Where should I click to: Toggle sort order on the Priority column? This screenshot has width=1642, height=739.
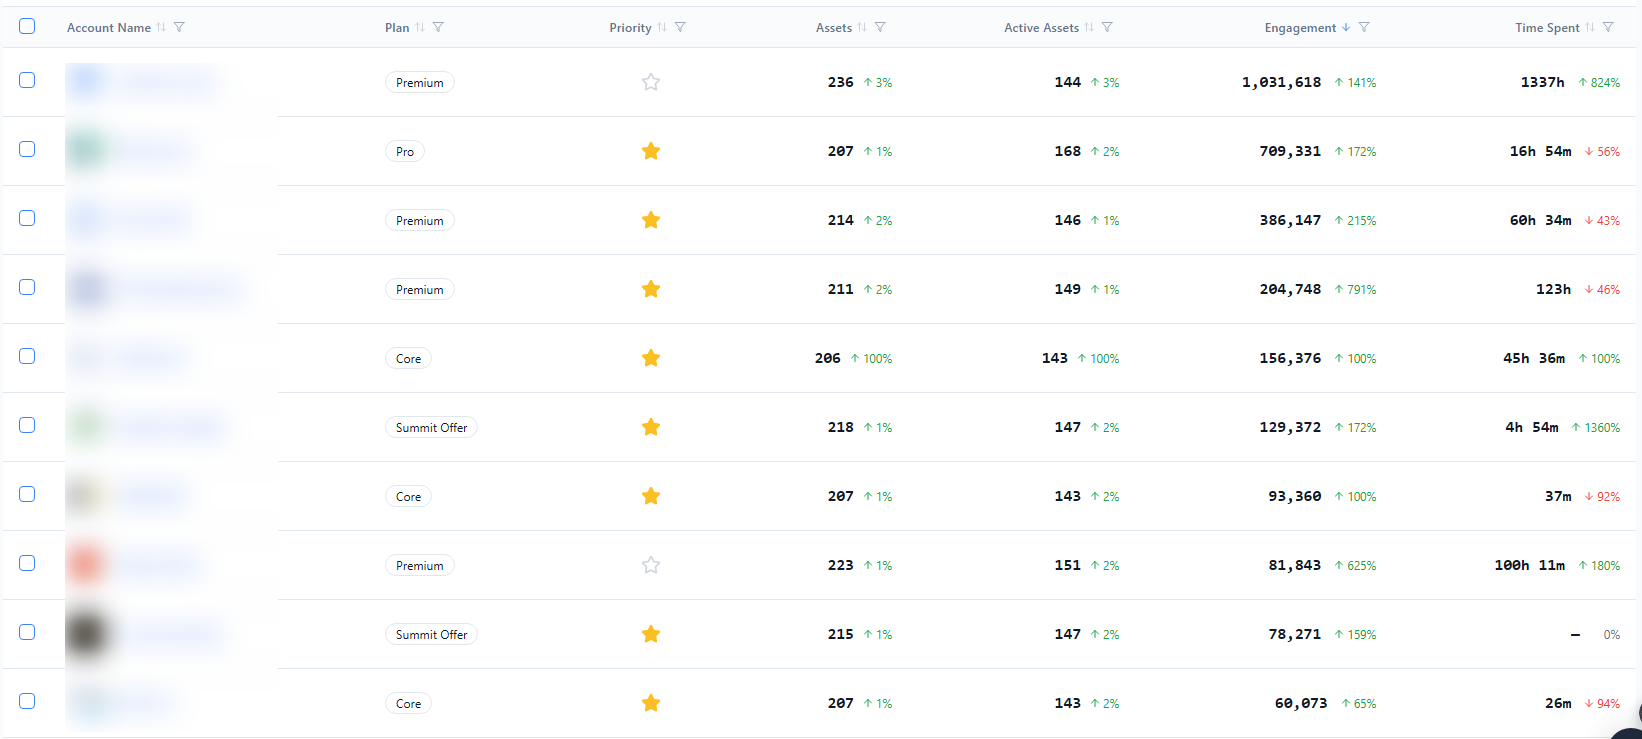[662, 27]
